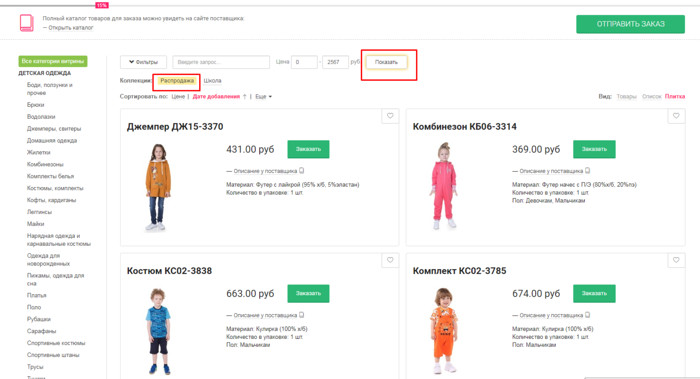Open product title Джемпер ДЖ15-3370
The height and width of the screenshot is (379, 700).
175,127
